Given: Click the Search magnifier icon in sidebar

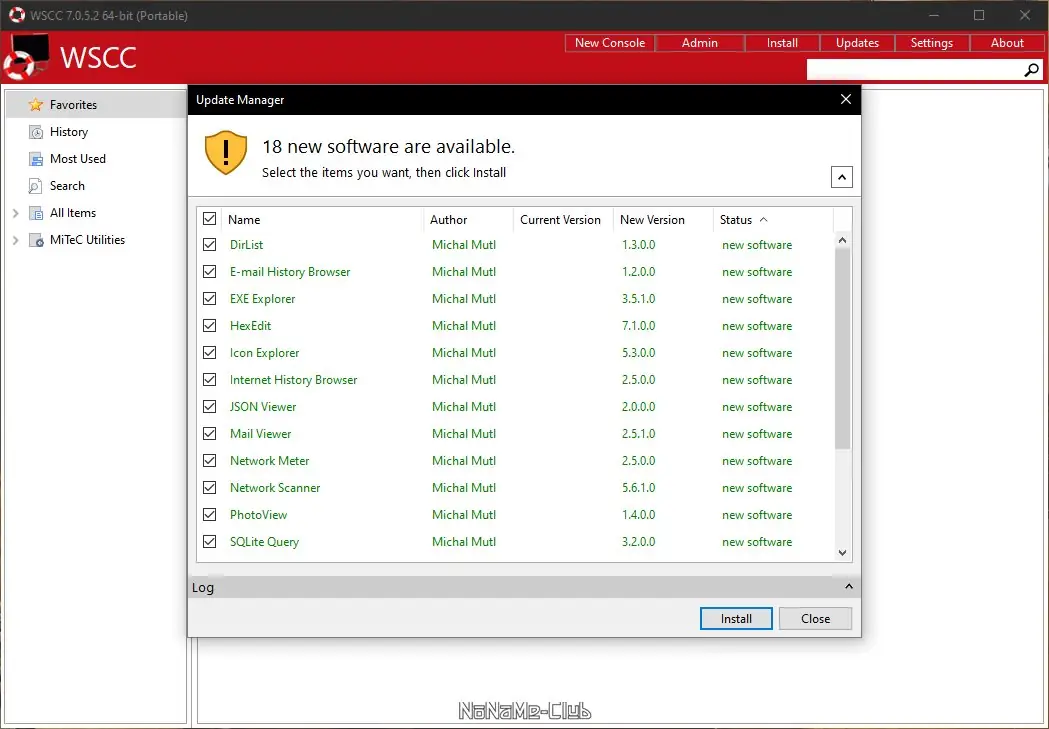Looking at the screenshot, I should (35, 186).
